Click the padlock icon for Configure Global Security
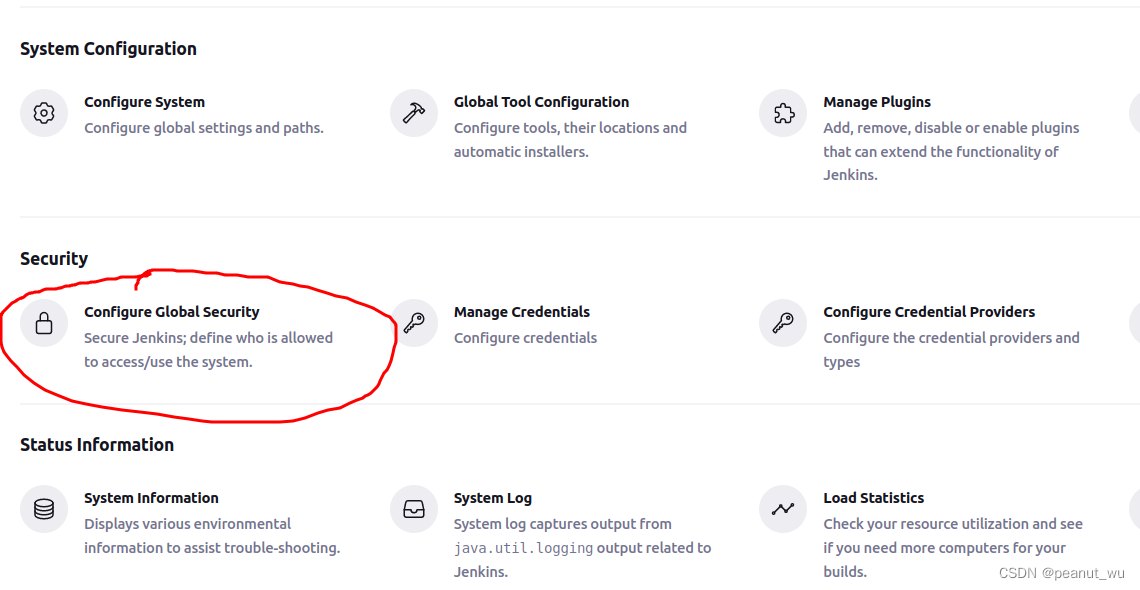The height and width of the screenshot is (590, 1140). (44, 323)
